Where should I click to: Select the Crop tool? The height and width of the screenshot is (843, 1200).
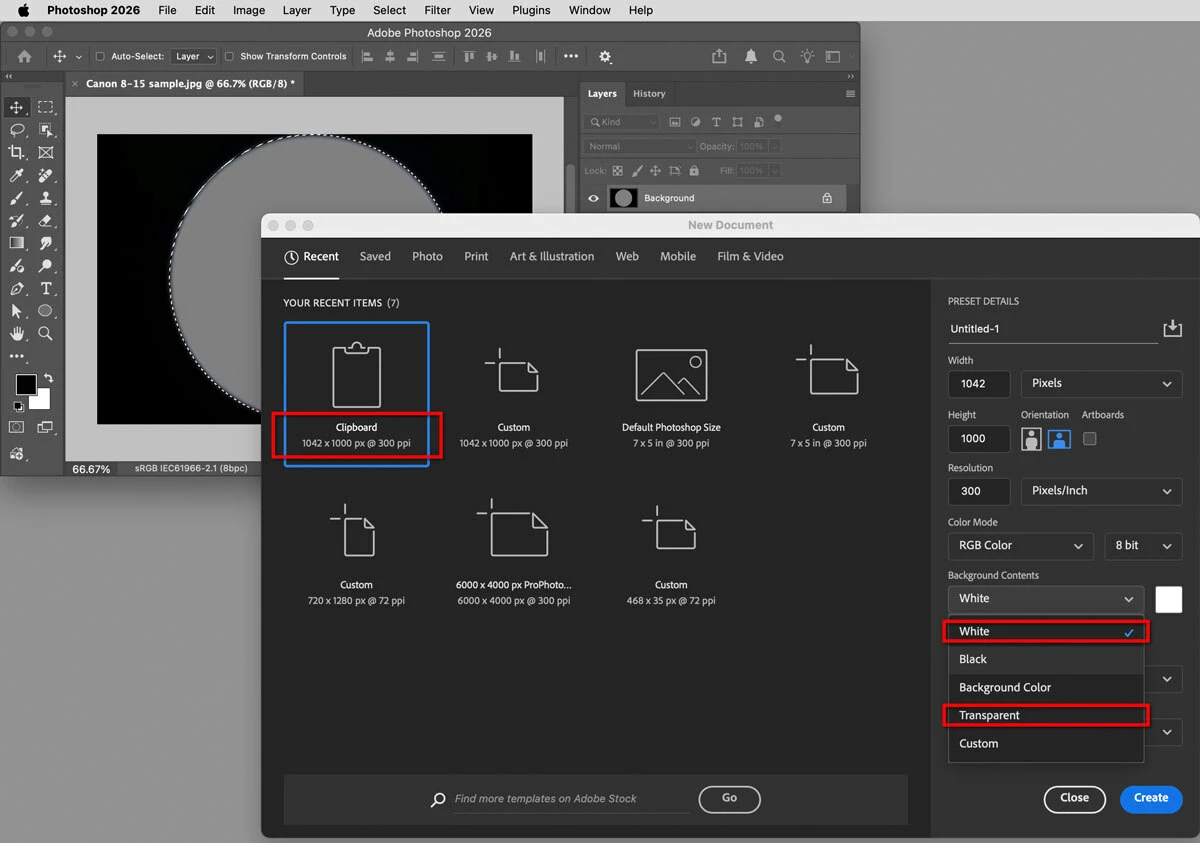click(17, 153)
